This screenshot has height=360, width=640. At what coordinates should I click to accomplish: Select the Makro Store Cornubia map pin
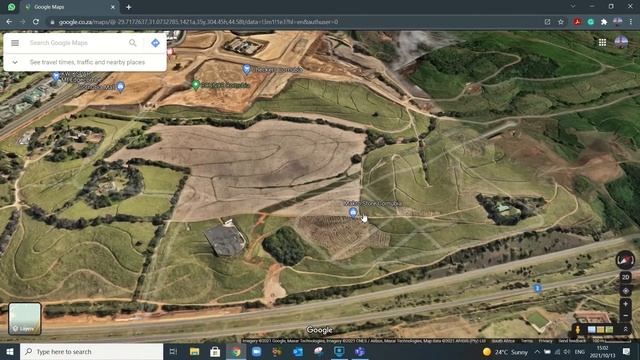click(x=353, y=212)
